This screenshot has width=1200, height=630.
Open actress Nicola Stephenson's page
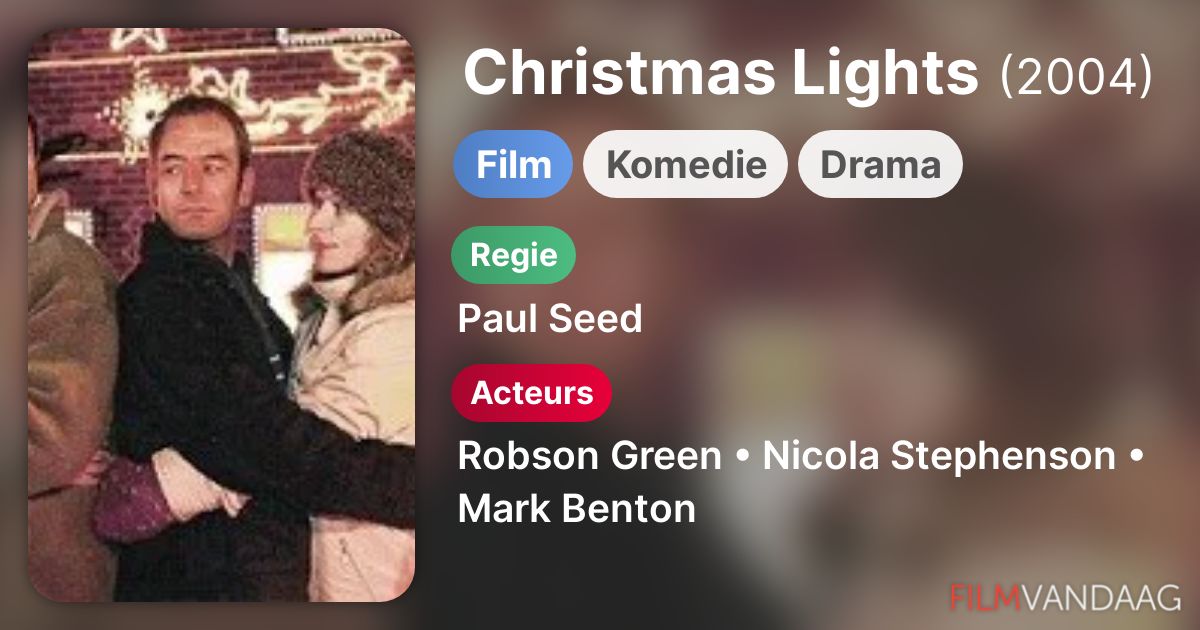coord(939,456)
